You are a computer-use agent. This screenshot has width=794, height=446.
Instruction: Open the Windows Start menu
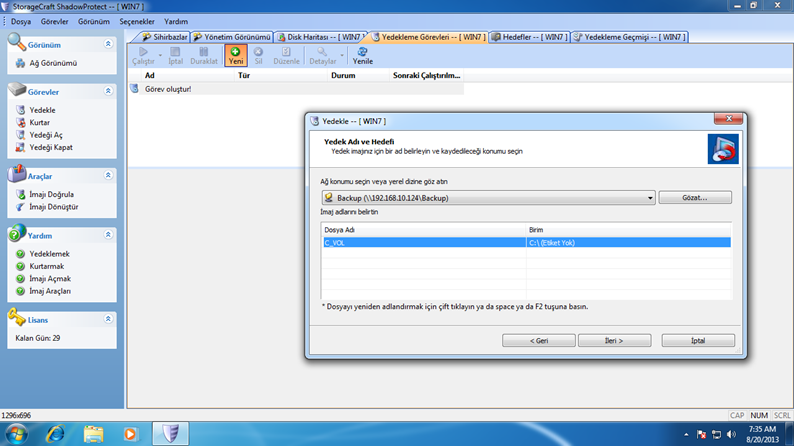16,434
